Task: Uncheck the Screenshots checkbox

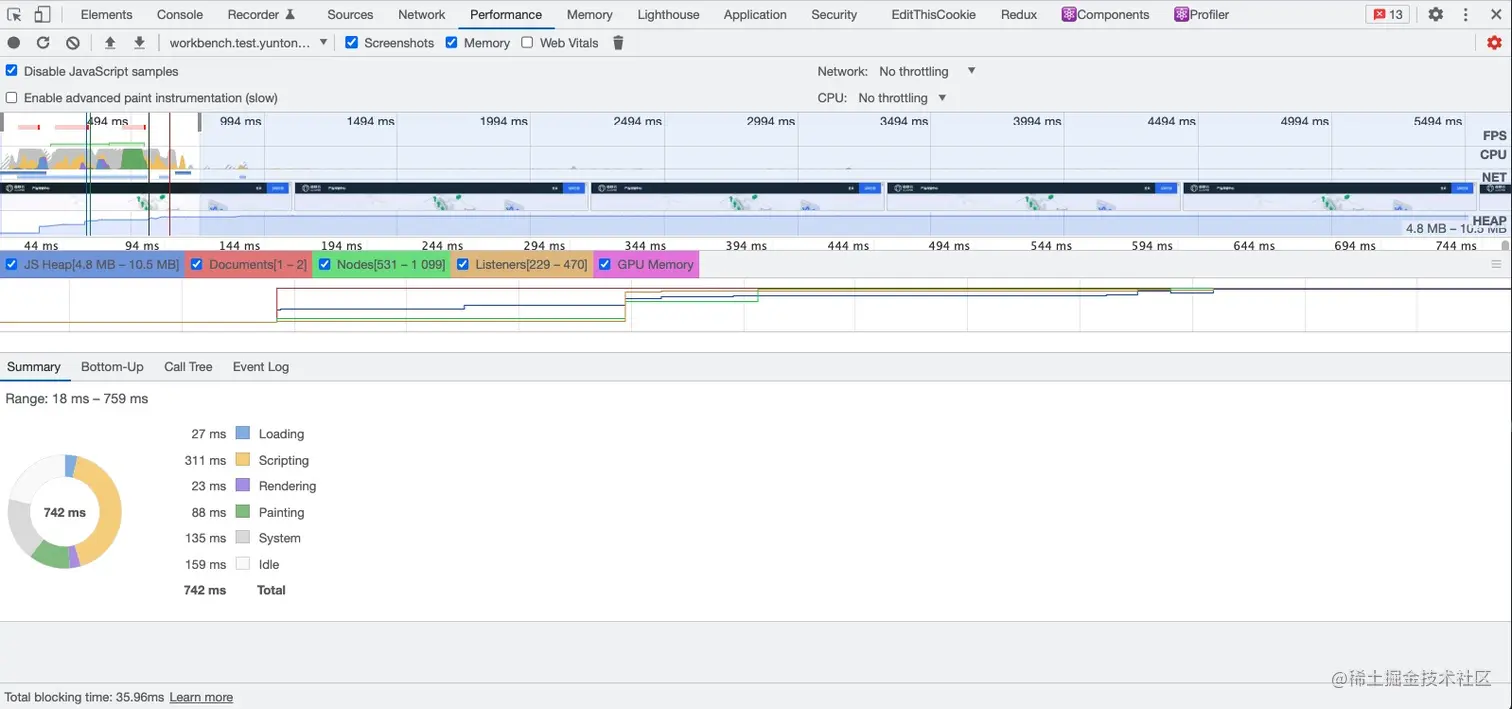Action: coord(352,43)
